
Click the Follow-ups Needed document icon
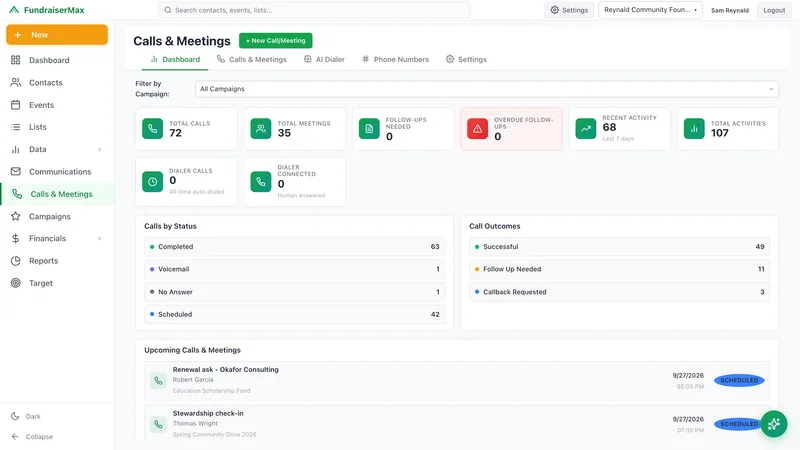(369, 129)
